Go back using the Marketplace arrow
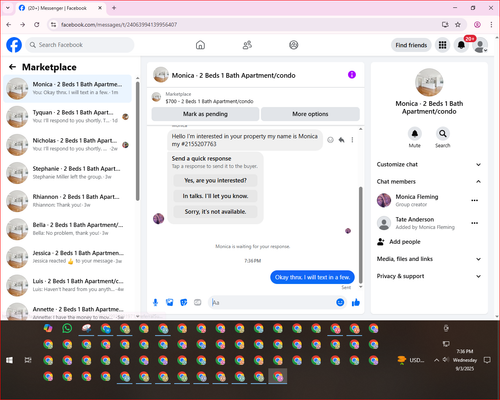 click(13, 67)
